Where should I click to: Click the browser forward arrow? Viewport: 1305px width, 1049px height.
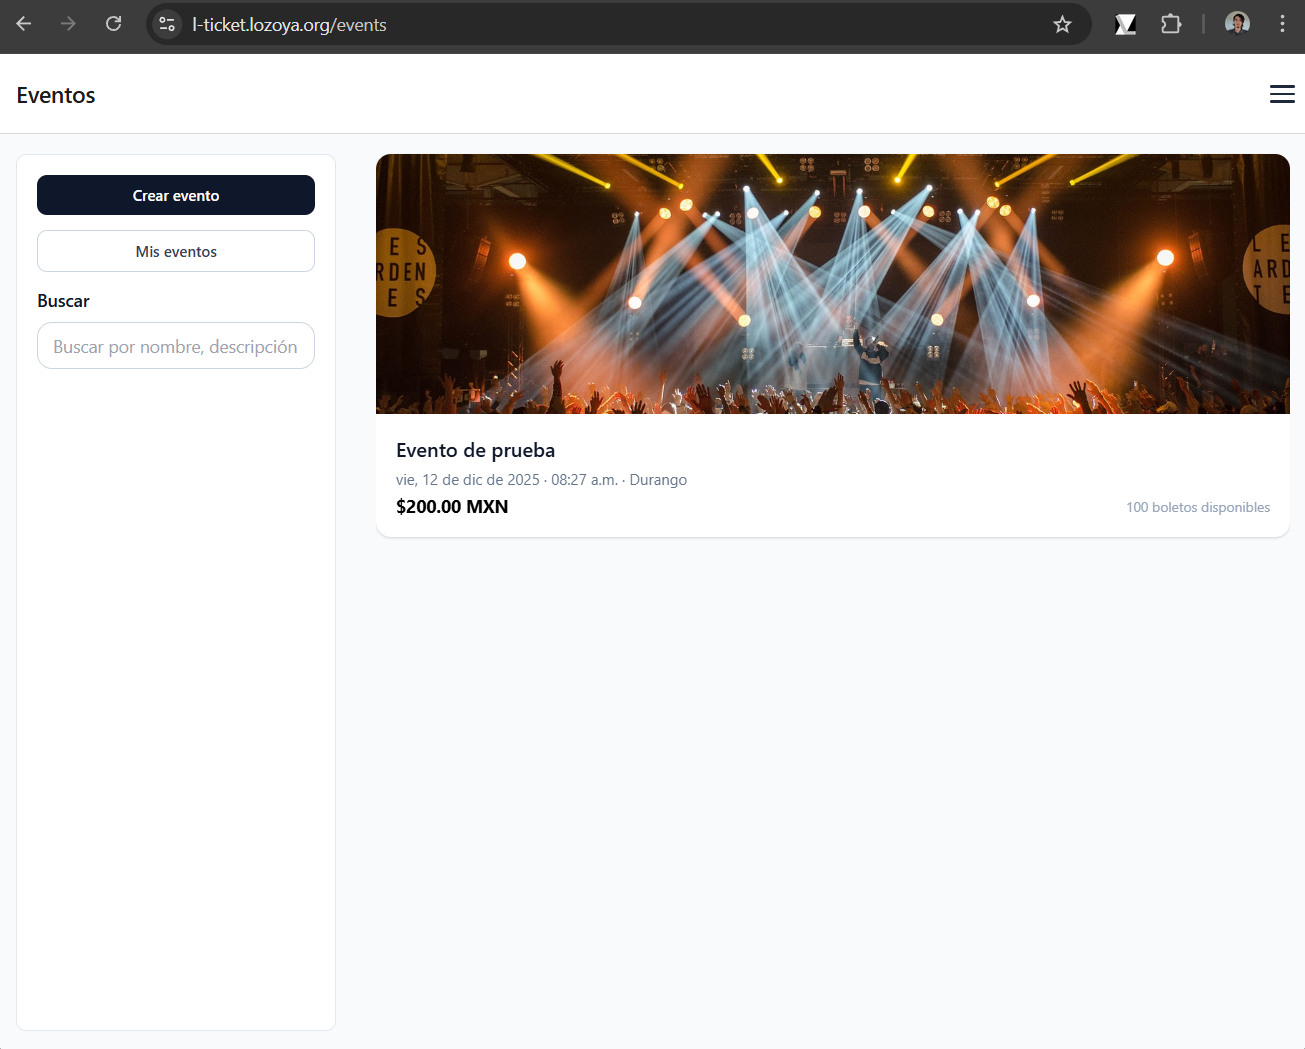click(x=68, y=24)
